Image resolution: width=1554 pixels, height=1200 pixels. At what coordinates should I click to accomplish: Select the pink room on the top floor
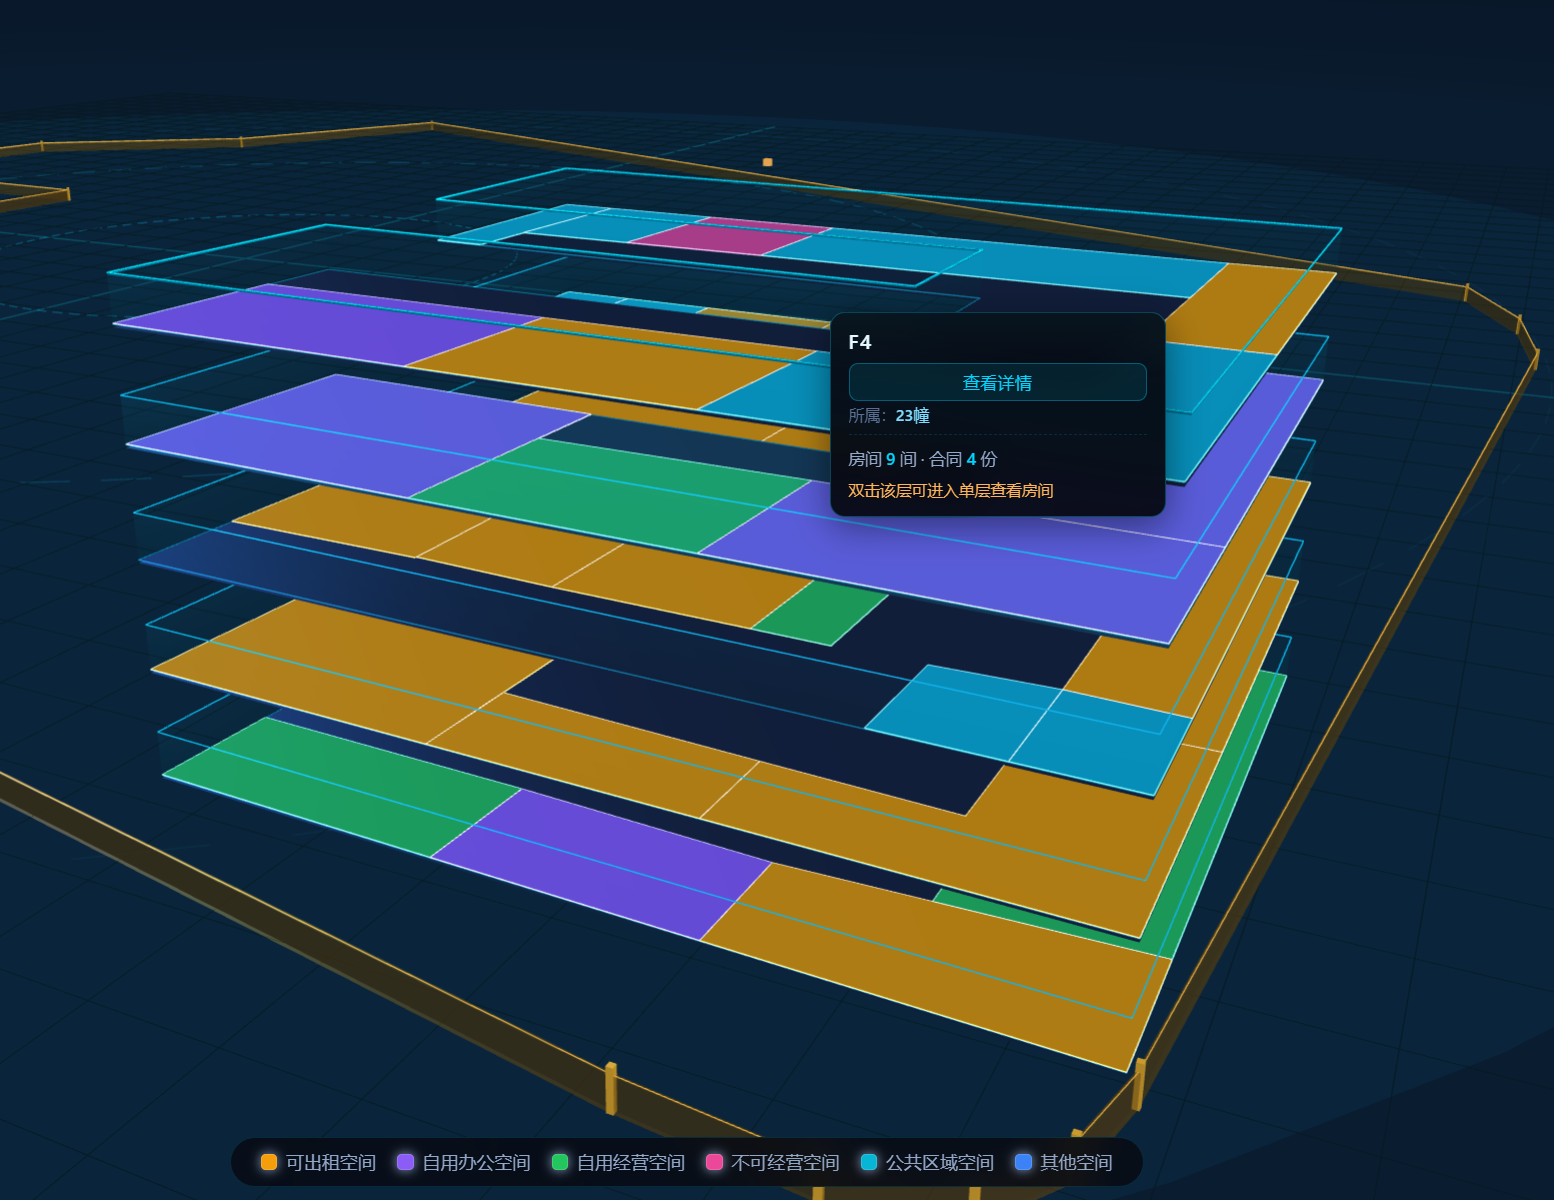click(x=728, y=236)
